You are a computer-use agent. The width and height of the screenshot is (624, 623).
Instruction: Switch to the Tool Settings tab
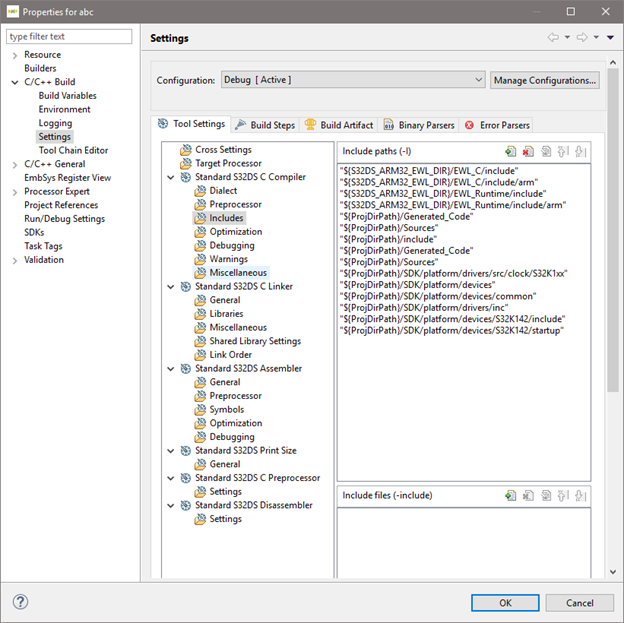191,124
